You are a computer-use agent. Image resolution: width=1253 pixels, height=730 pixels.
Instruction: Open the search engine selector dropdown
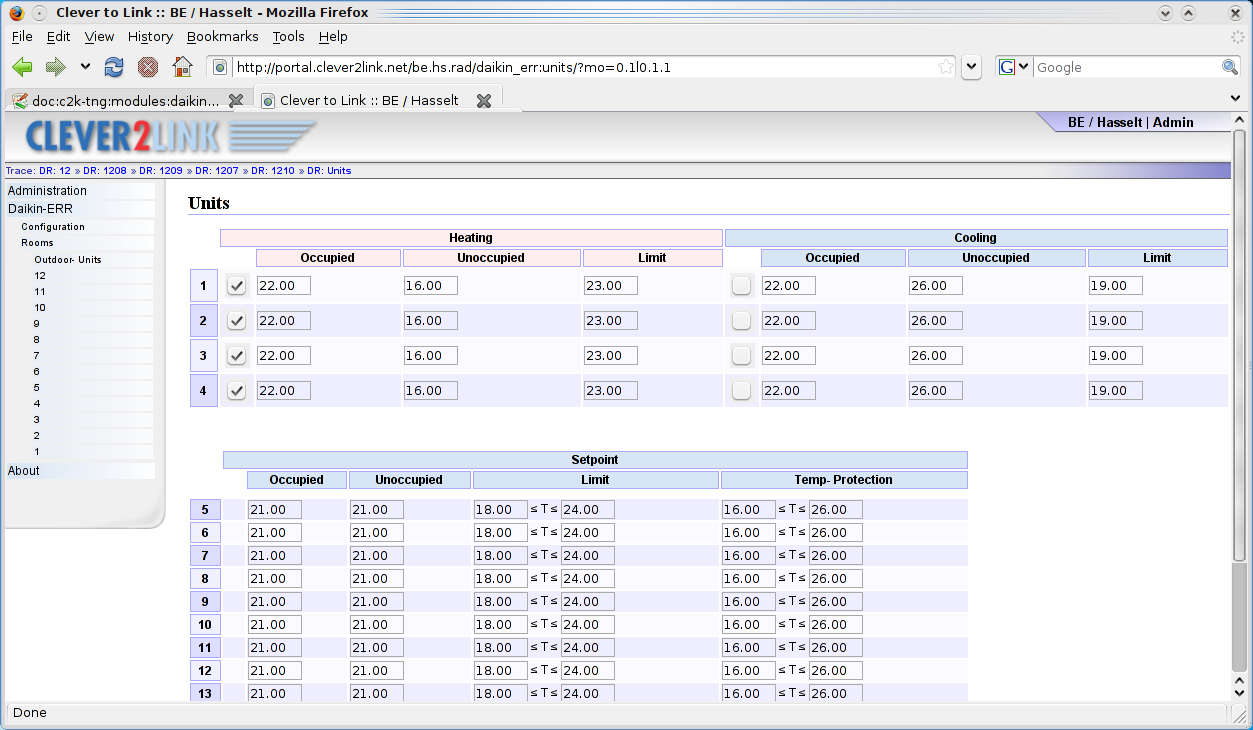(1013, 67)
